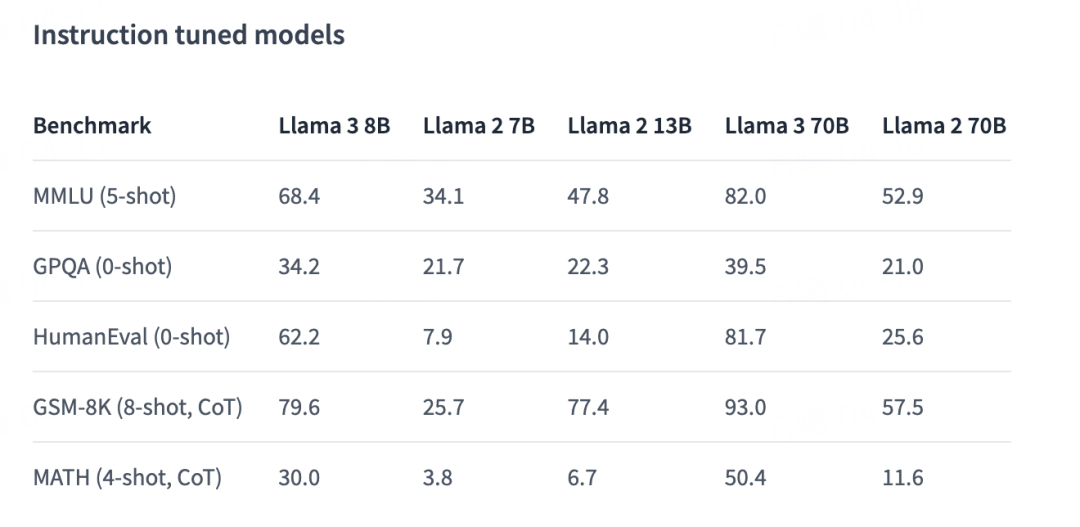This screenshot has width=1080, height=527.
Task: Click the MATH (4-shot, CoT) row label
Action: tap(127, 478)
